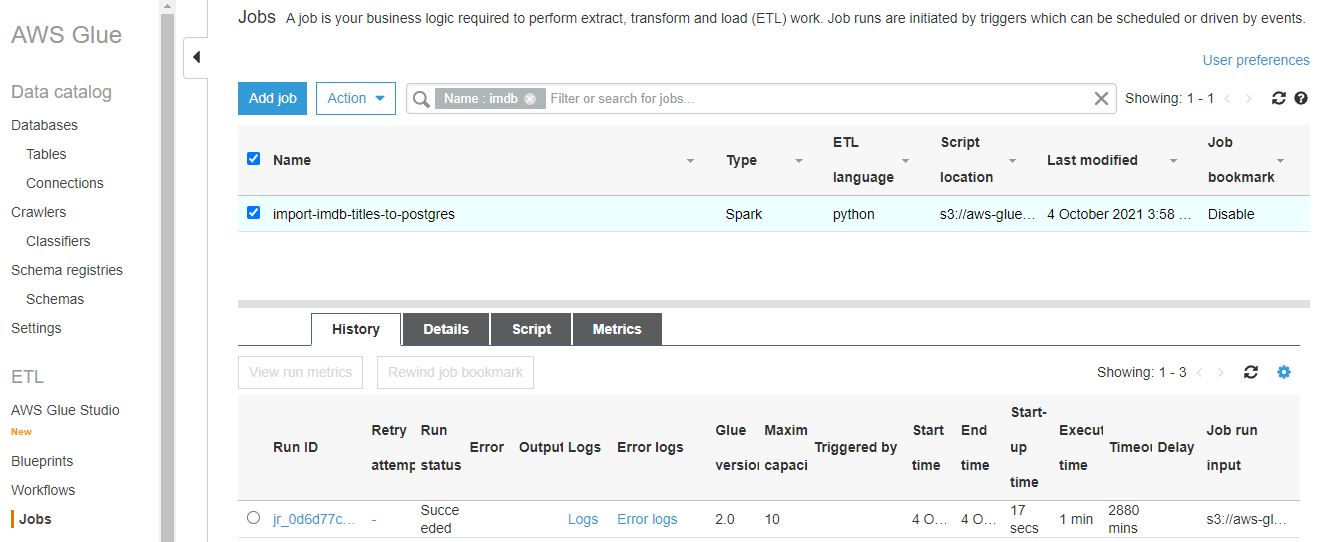Open Schemas in the sidebar
1320x542 pixels.
click(55, 299)
